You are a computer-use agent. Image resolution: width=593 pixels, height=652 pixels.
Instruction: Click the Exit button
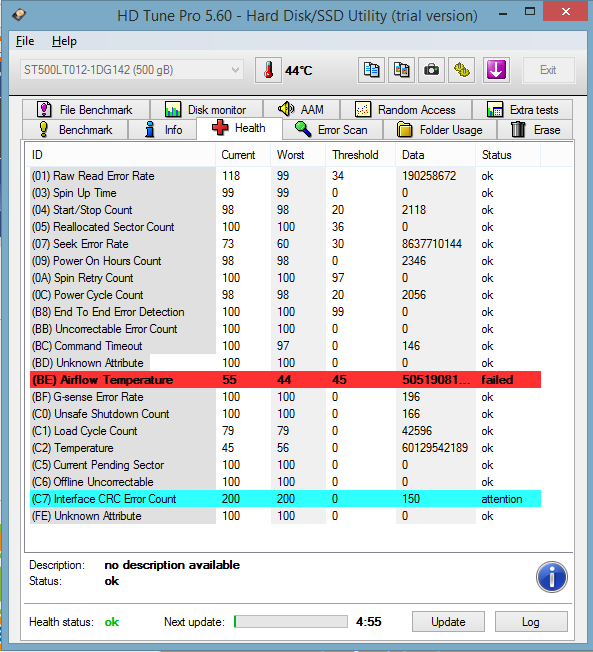[548, 70]
